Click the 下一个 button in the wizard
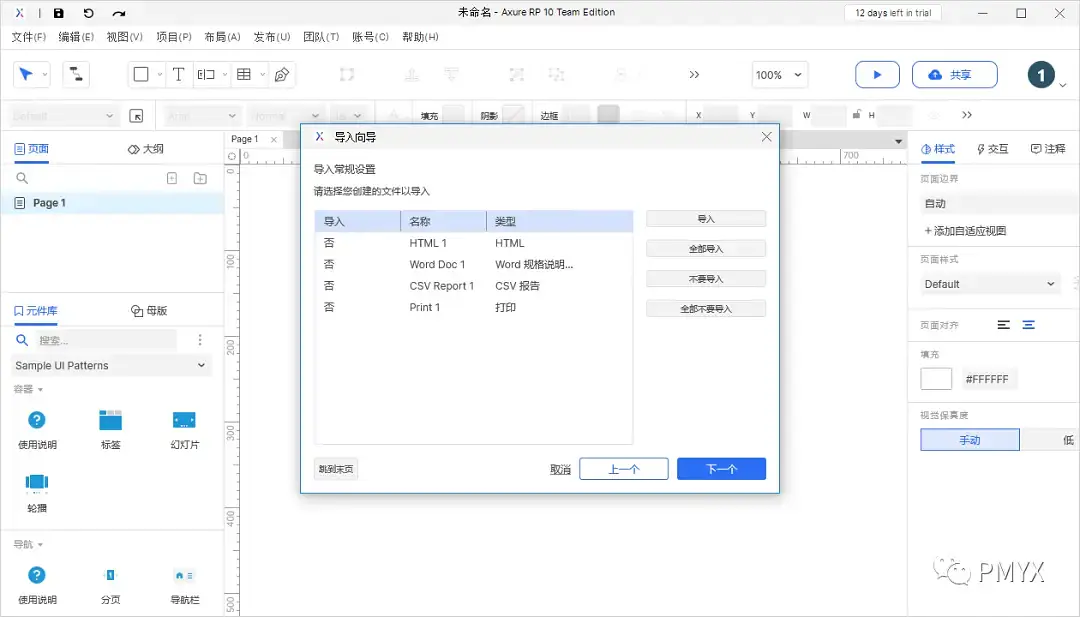 click(x=721, y=468)
